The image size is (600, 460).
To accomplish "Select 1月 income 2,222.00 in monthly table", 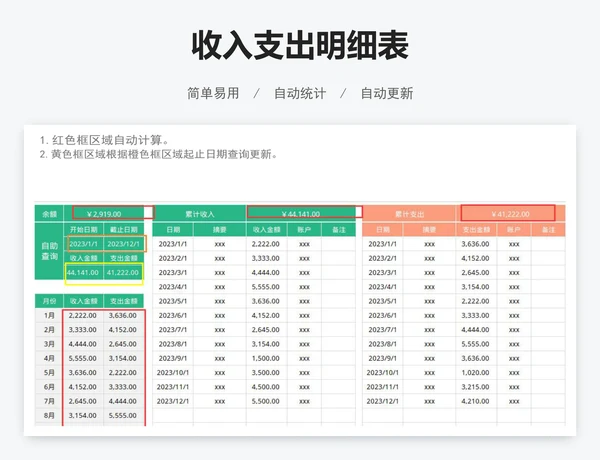I will click(x=83, y=315).
